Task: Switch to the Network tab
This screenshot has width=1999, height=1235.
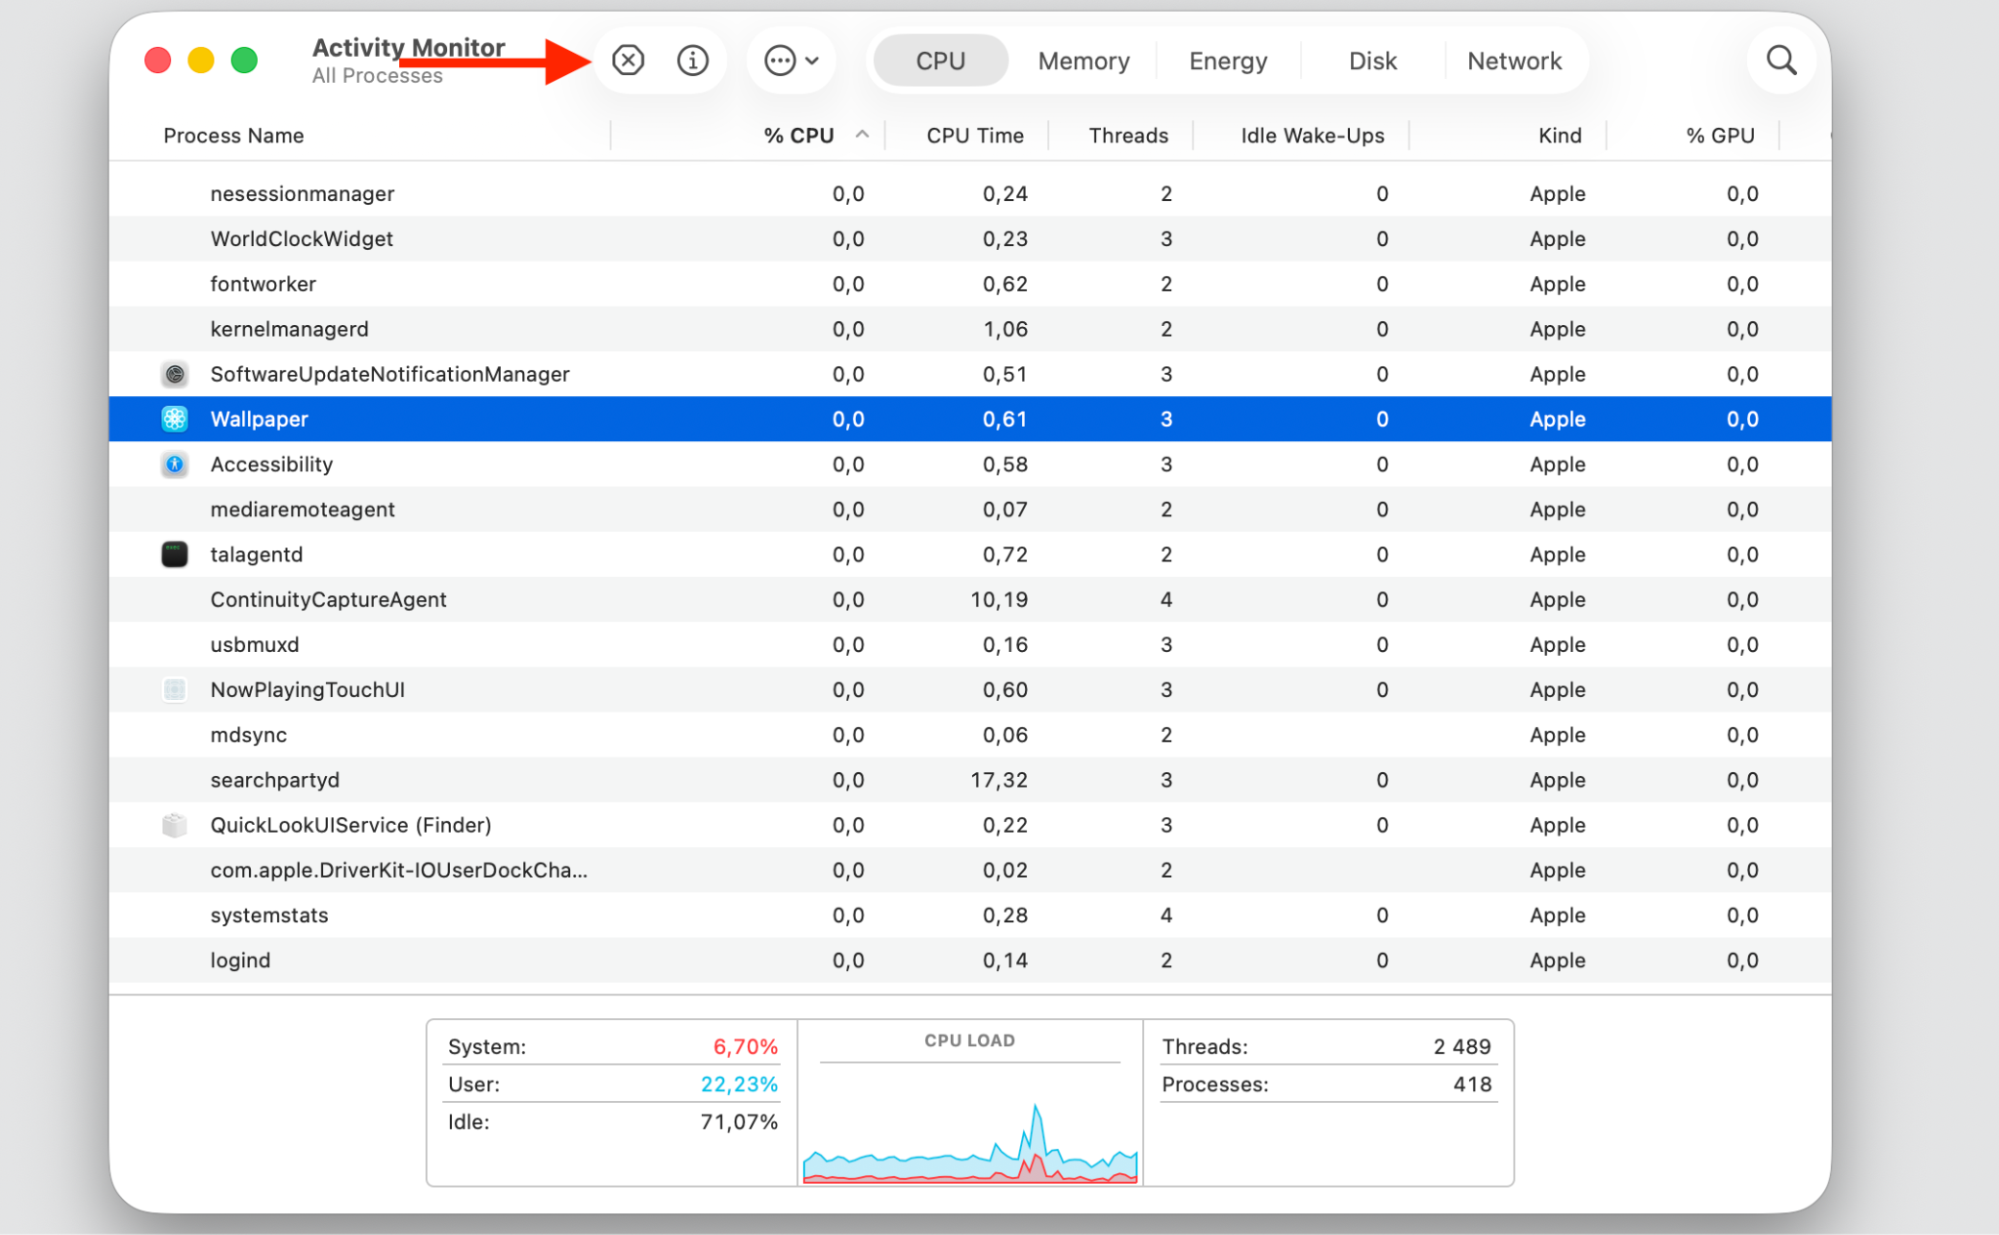Action: [1514, 61]
